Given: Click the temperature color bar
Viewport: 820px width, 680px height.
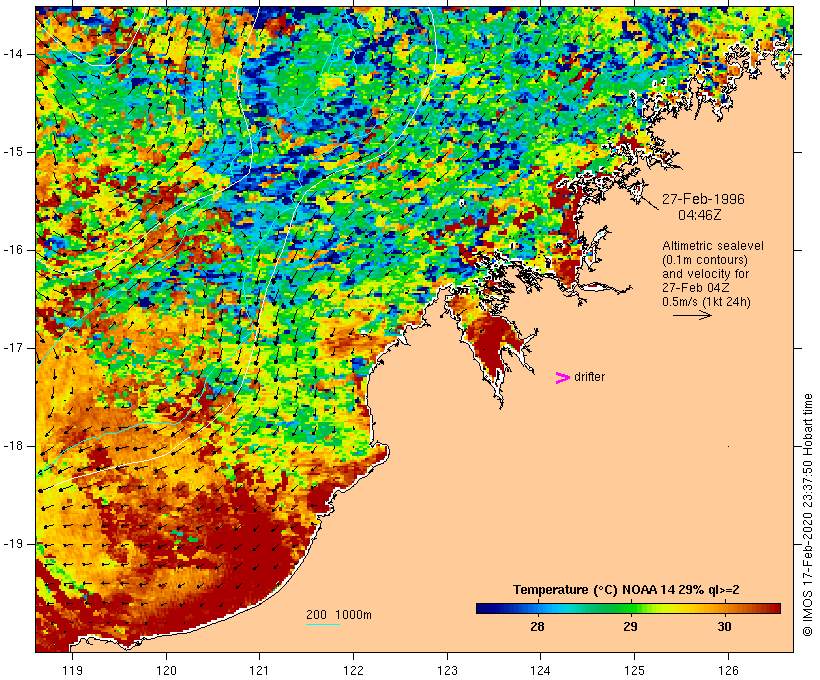Looking at the screenshot, I should click(628, 608).
